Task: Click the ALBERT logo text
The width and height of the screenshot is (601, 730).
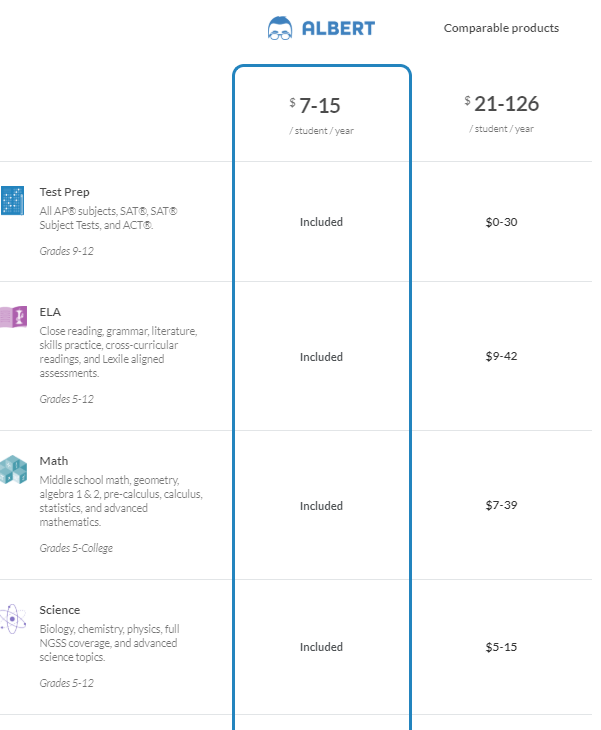Action: point(338,29)
